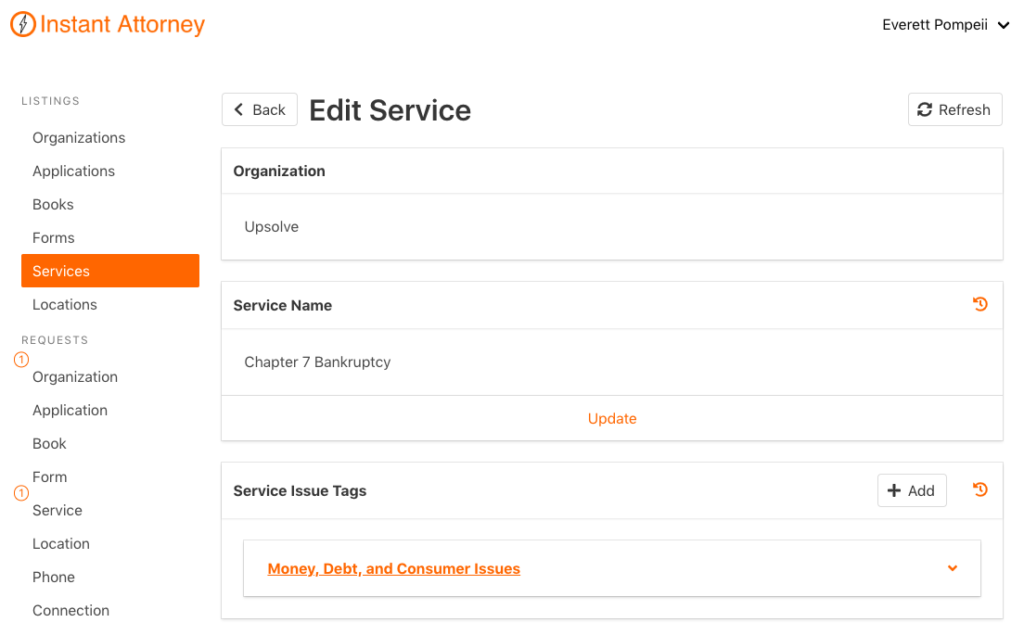Click the history icon beside Service Name
Screen dimensions: 1024x635
(x=980, y=304)
